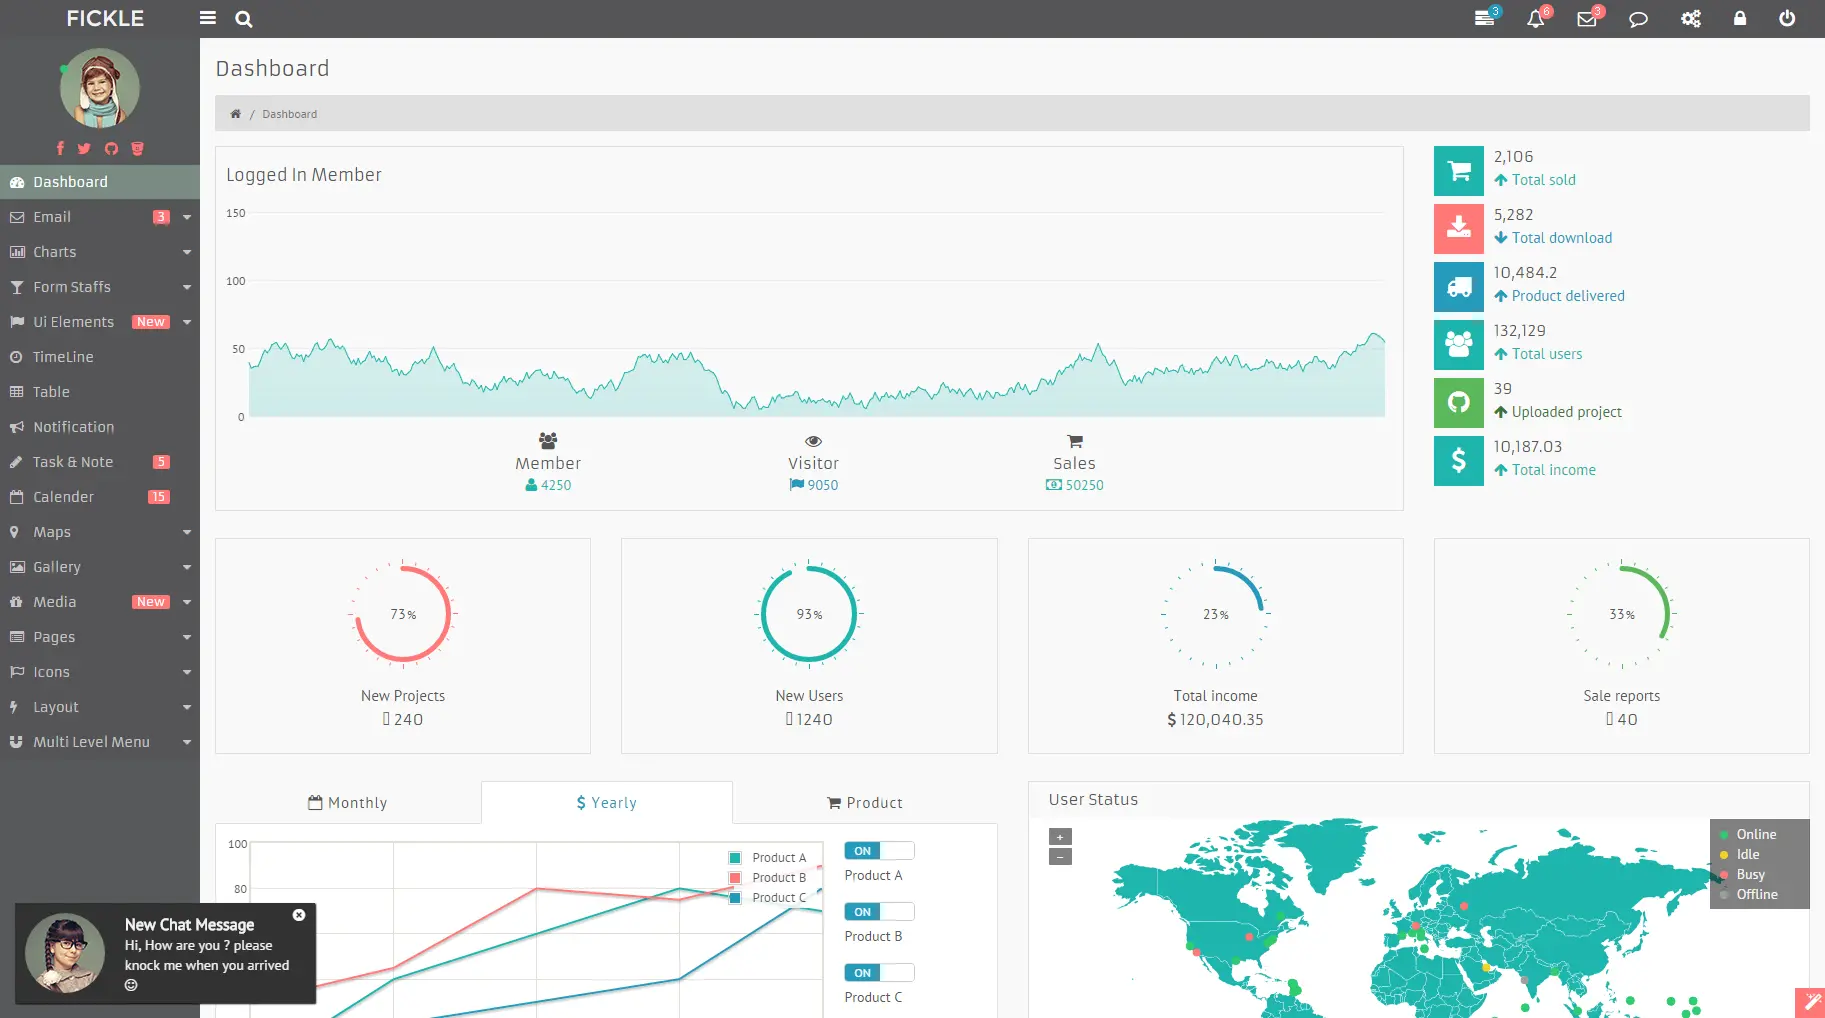Open search with the magnifier icon
Image resolution: width=1825 pixels, height=1018 pixels.
pos(244,18)
